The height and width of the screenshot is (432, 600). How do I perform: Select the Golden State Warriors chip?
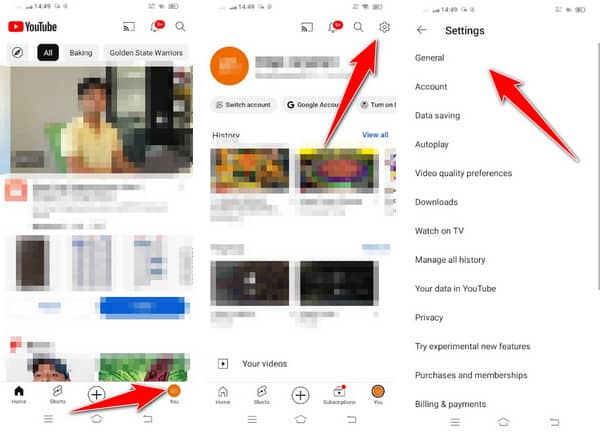[x=146, y=53]
